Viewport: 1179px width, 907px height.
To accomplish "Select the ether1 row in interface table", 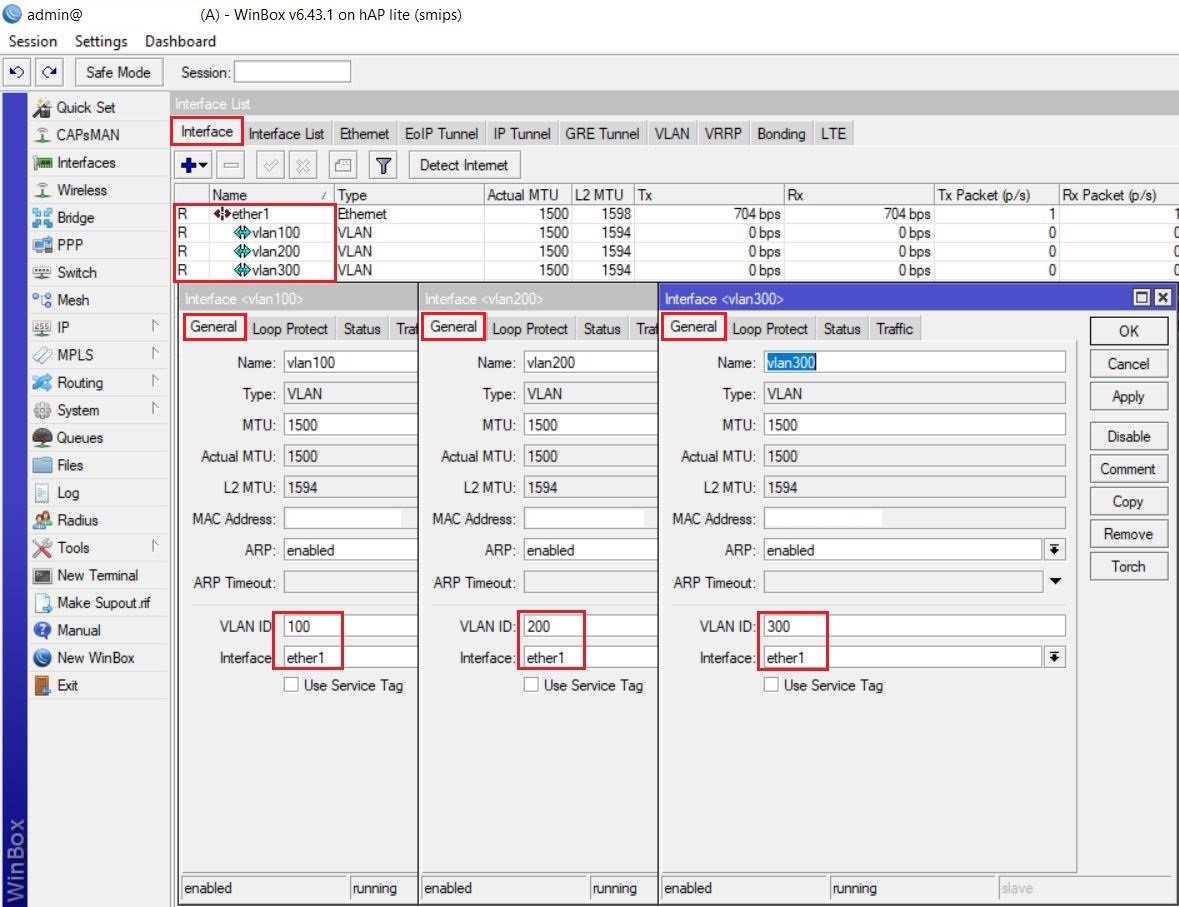I will 677,214.
